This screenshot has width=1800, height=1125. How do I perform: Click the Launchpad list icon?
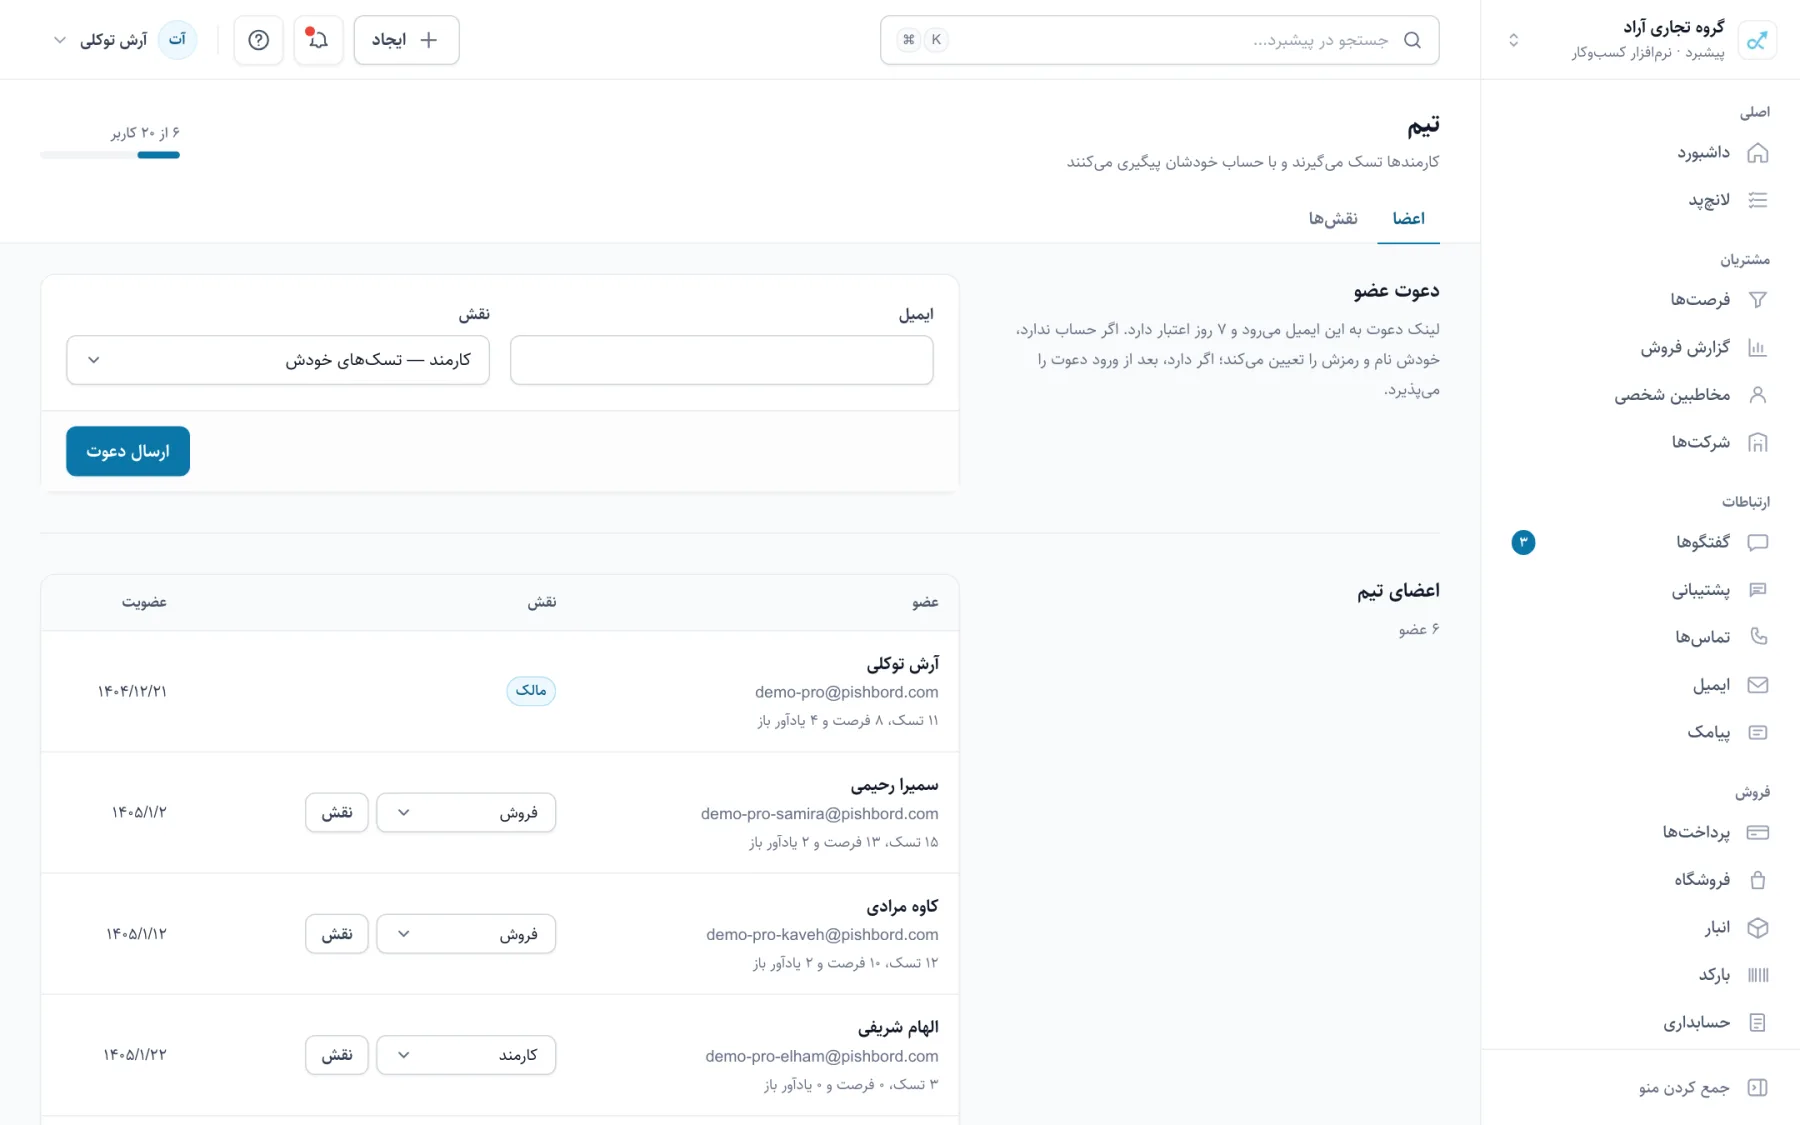click(1757, 200)
